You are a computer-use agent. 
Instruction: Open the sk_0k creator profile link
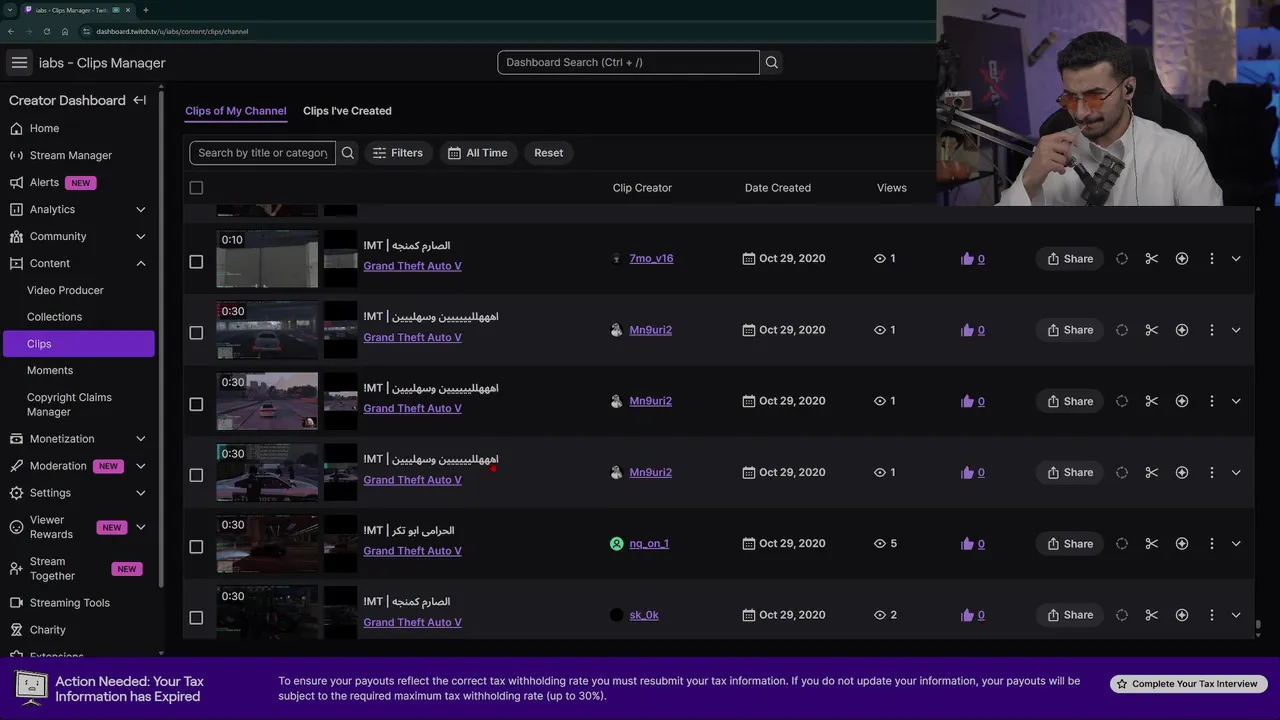point(644,615)
